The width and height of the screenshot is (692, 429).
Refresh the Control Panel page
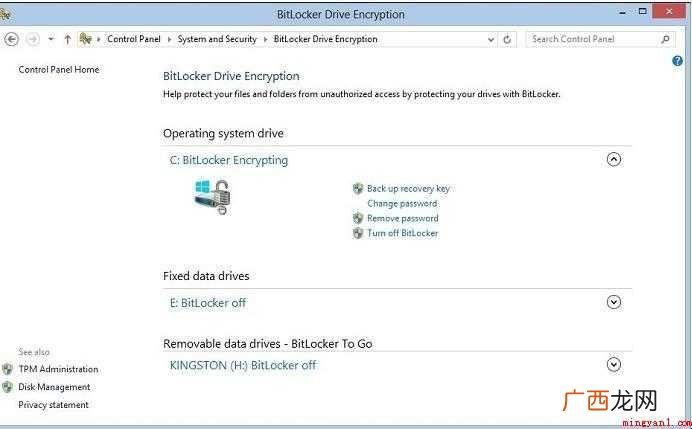coord(507,40)
